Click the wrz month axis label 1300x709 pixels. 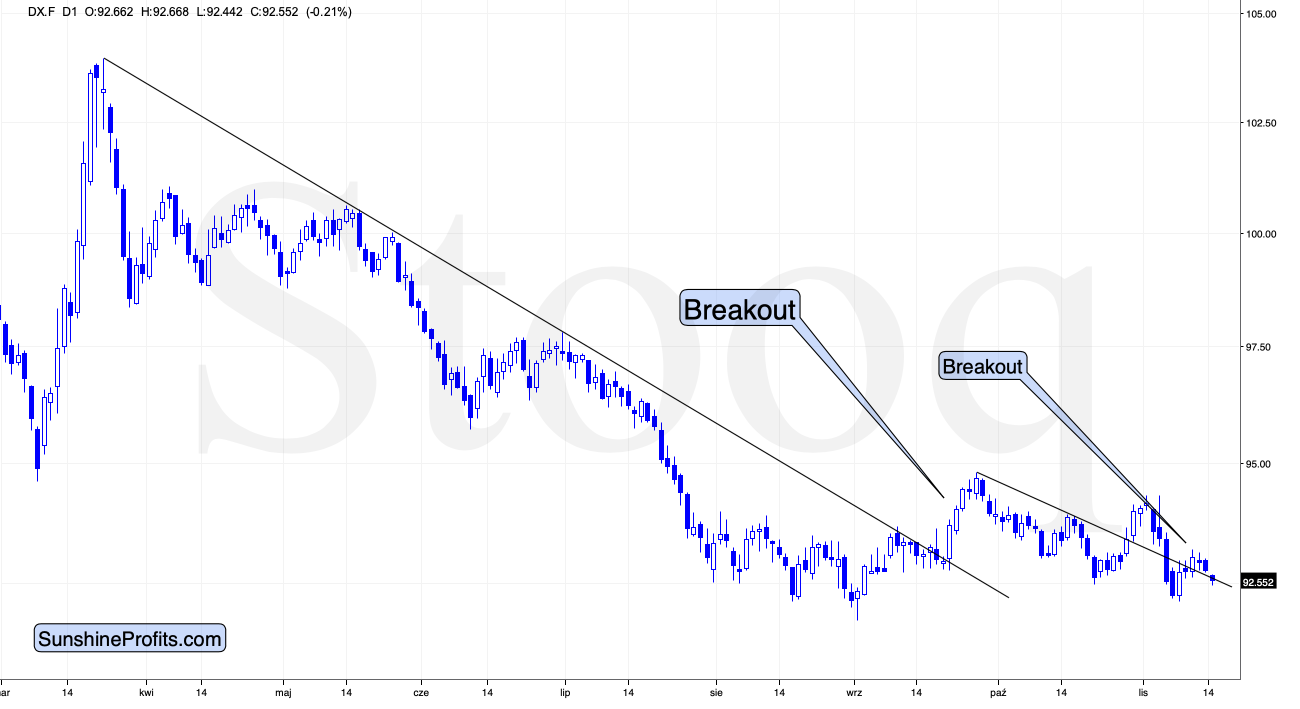coord(854,691)
